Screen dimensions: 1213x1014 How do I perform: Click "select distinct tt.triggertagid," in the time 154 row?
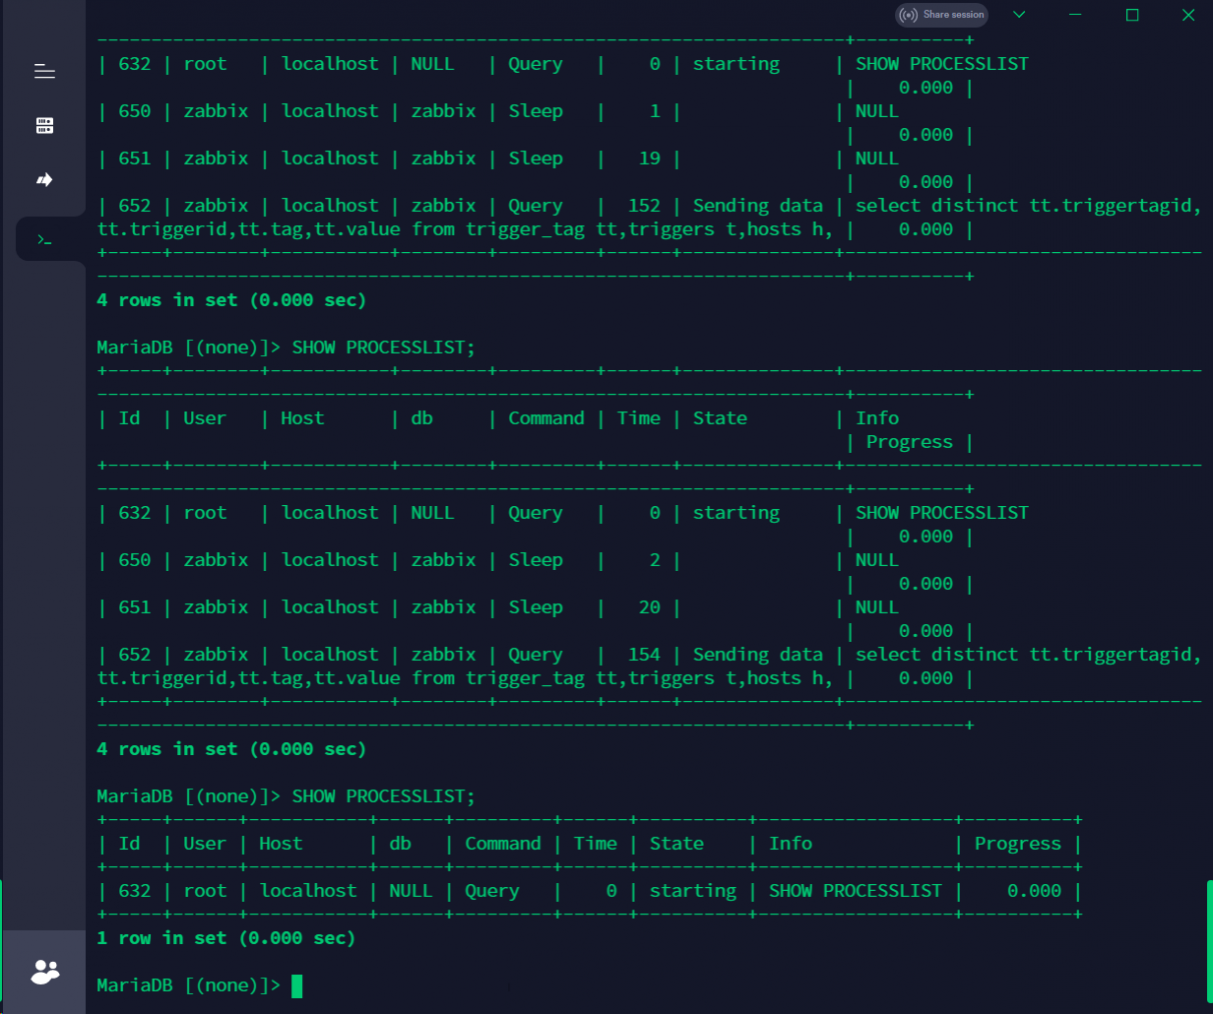point(1028,654)
